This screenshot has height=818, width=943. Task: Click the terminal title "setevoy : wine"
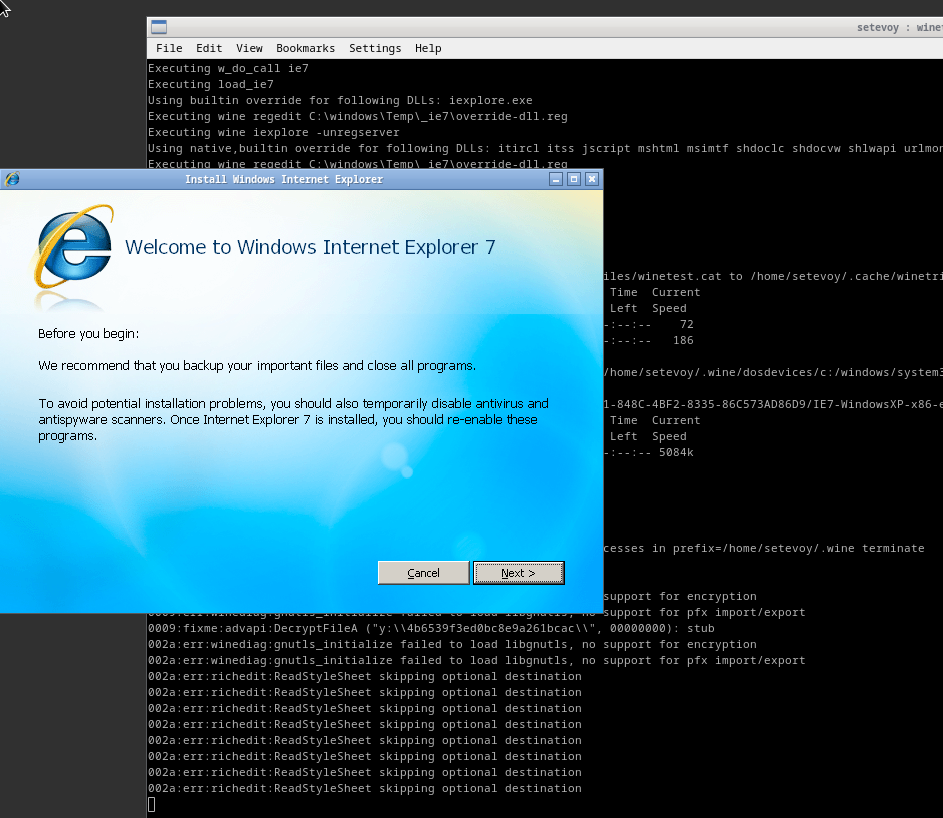[x=900, y=27]
